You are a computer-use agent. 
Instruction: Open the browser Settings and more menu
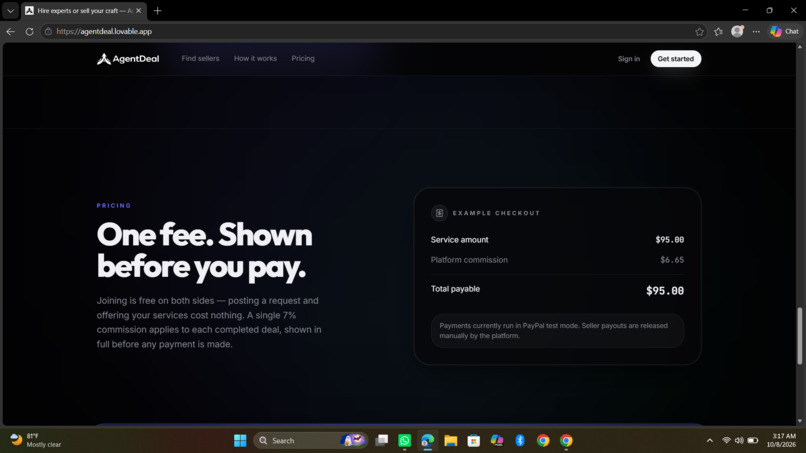pos(756,31)
